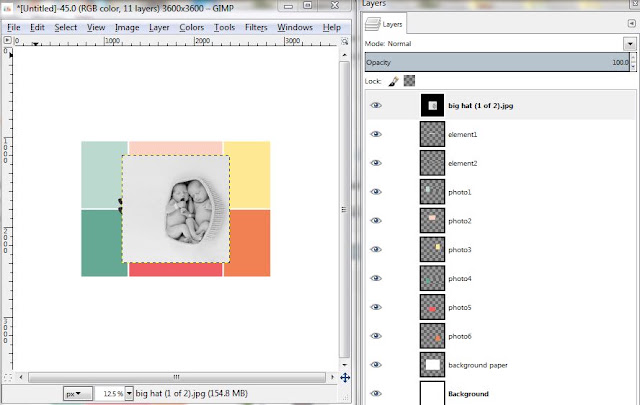Viewport: 640px width, 405px height.
Task: Click the navigate image display cross icon
Action: 345,378
